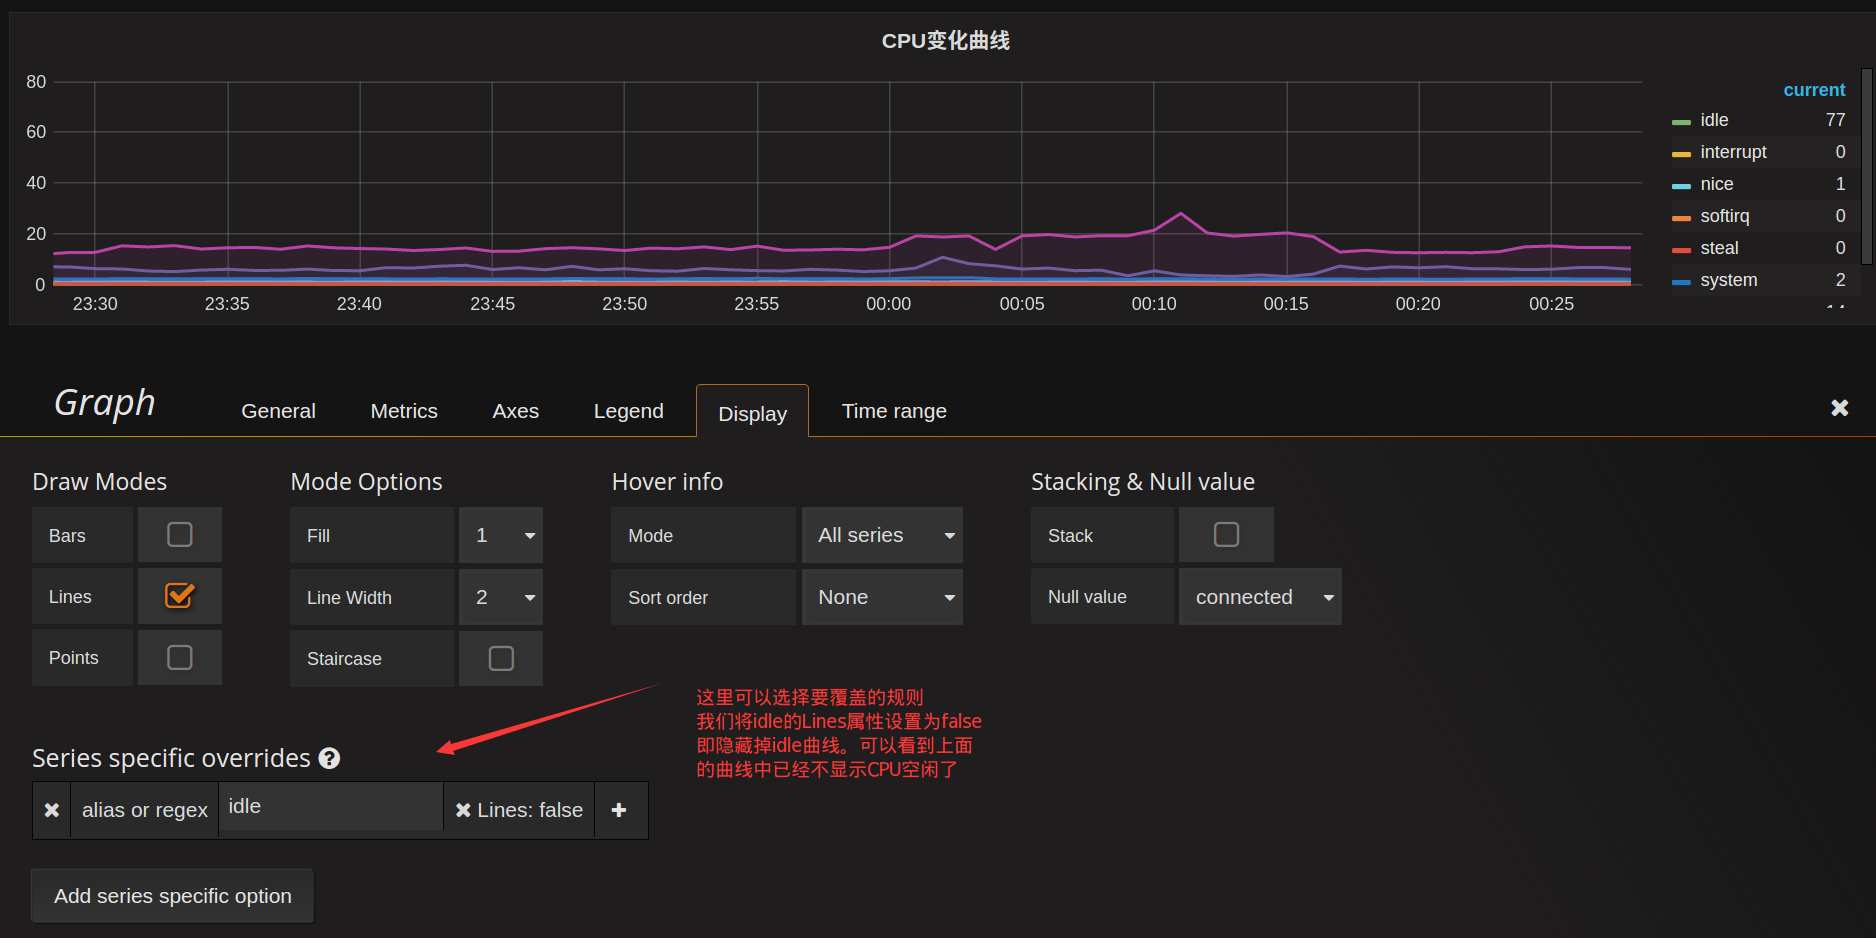The image size is (1876, 938).
Task: Enable the Points draw mode checkbox
Action: pos(180,657)
